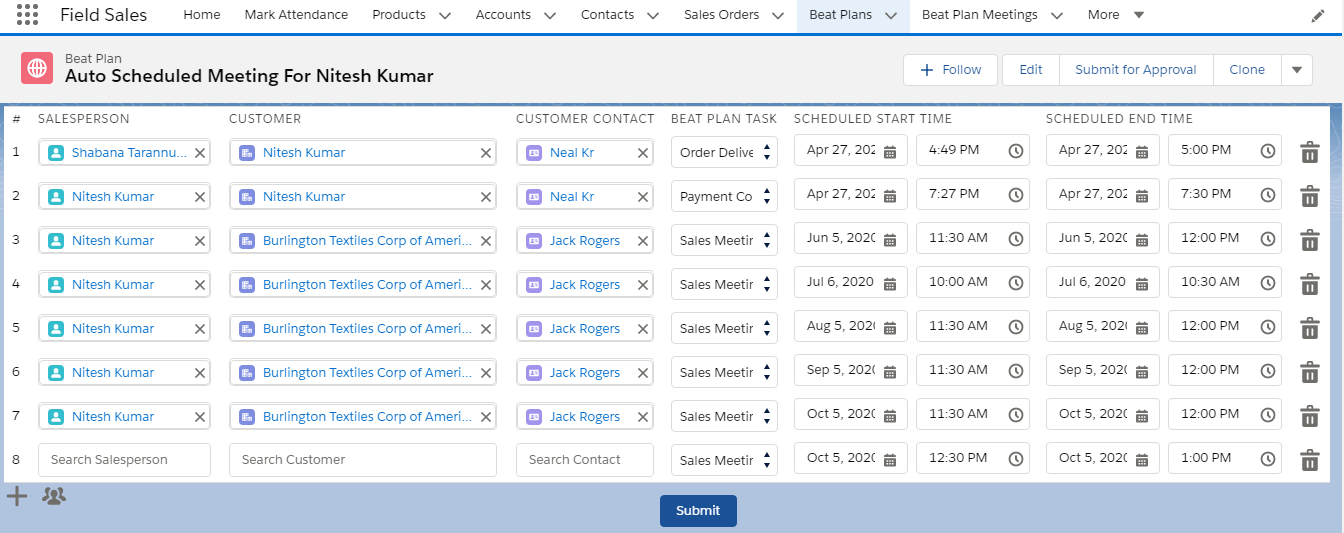Open calendar icon for Jun 5 start date
This screenshot has height=533, width=1344.
[x=890, y=239]
